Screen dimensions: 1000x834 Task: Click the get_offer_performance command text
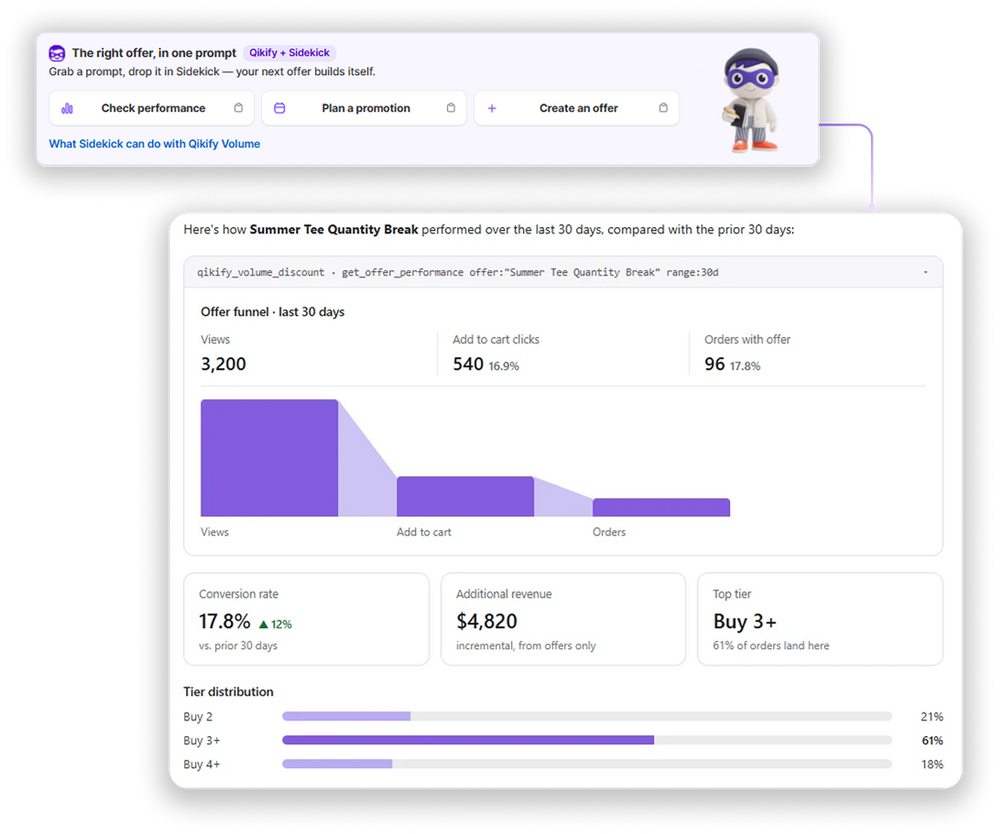pos(457,272)
